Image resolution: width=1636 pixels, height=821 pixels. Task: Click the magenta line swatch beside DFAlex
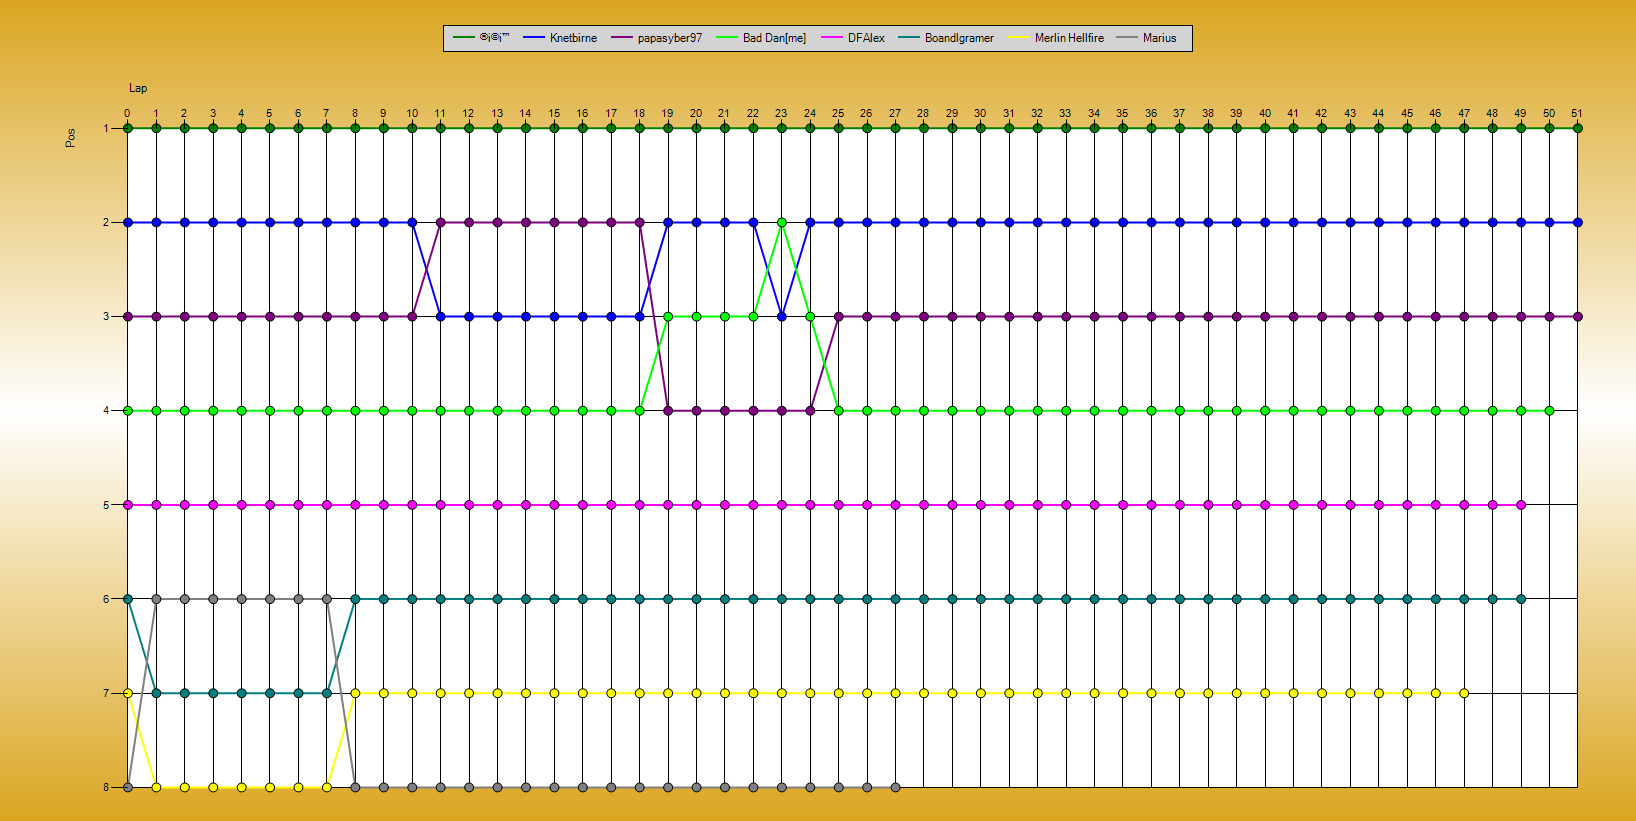click(831, 38)
